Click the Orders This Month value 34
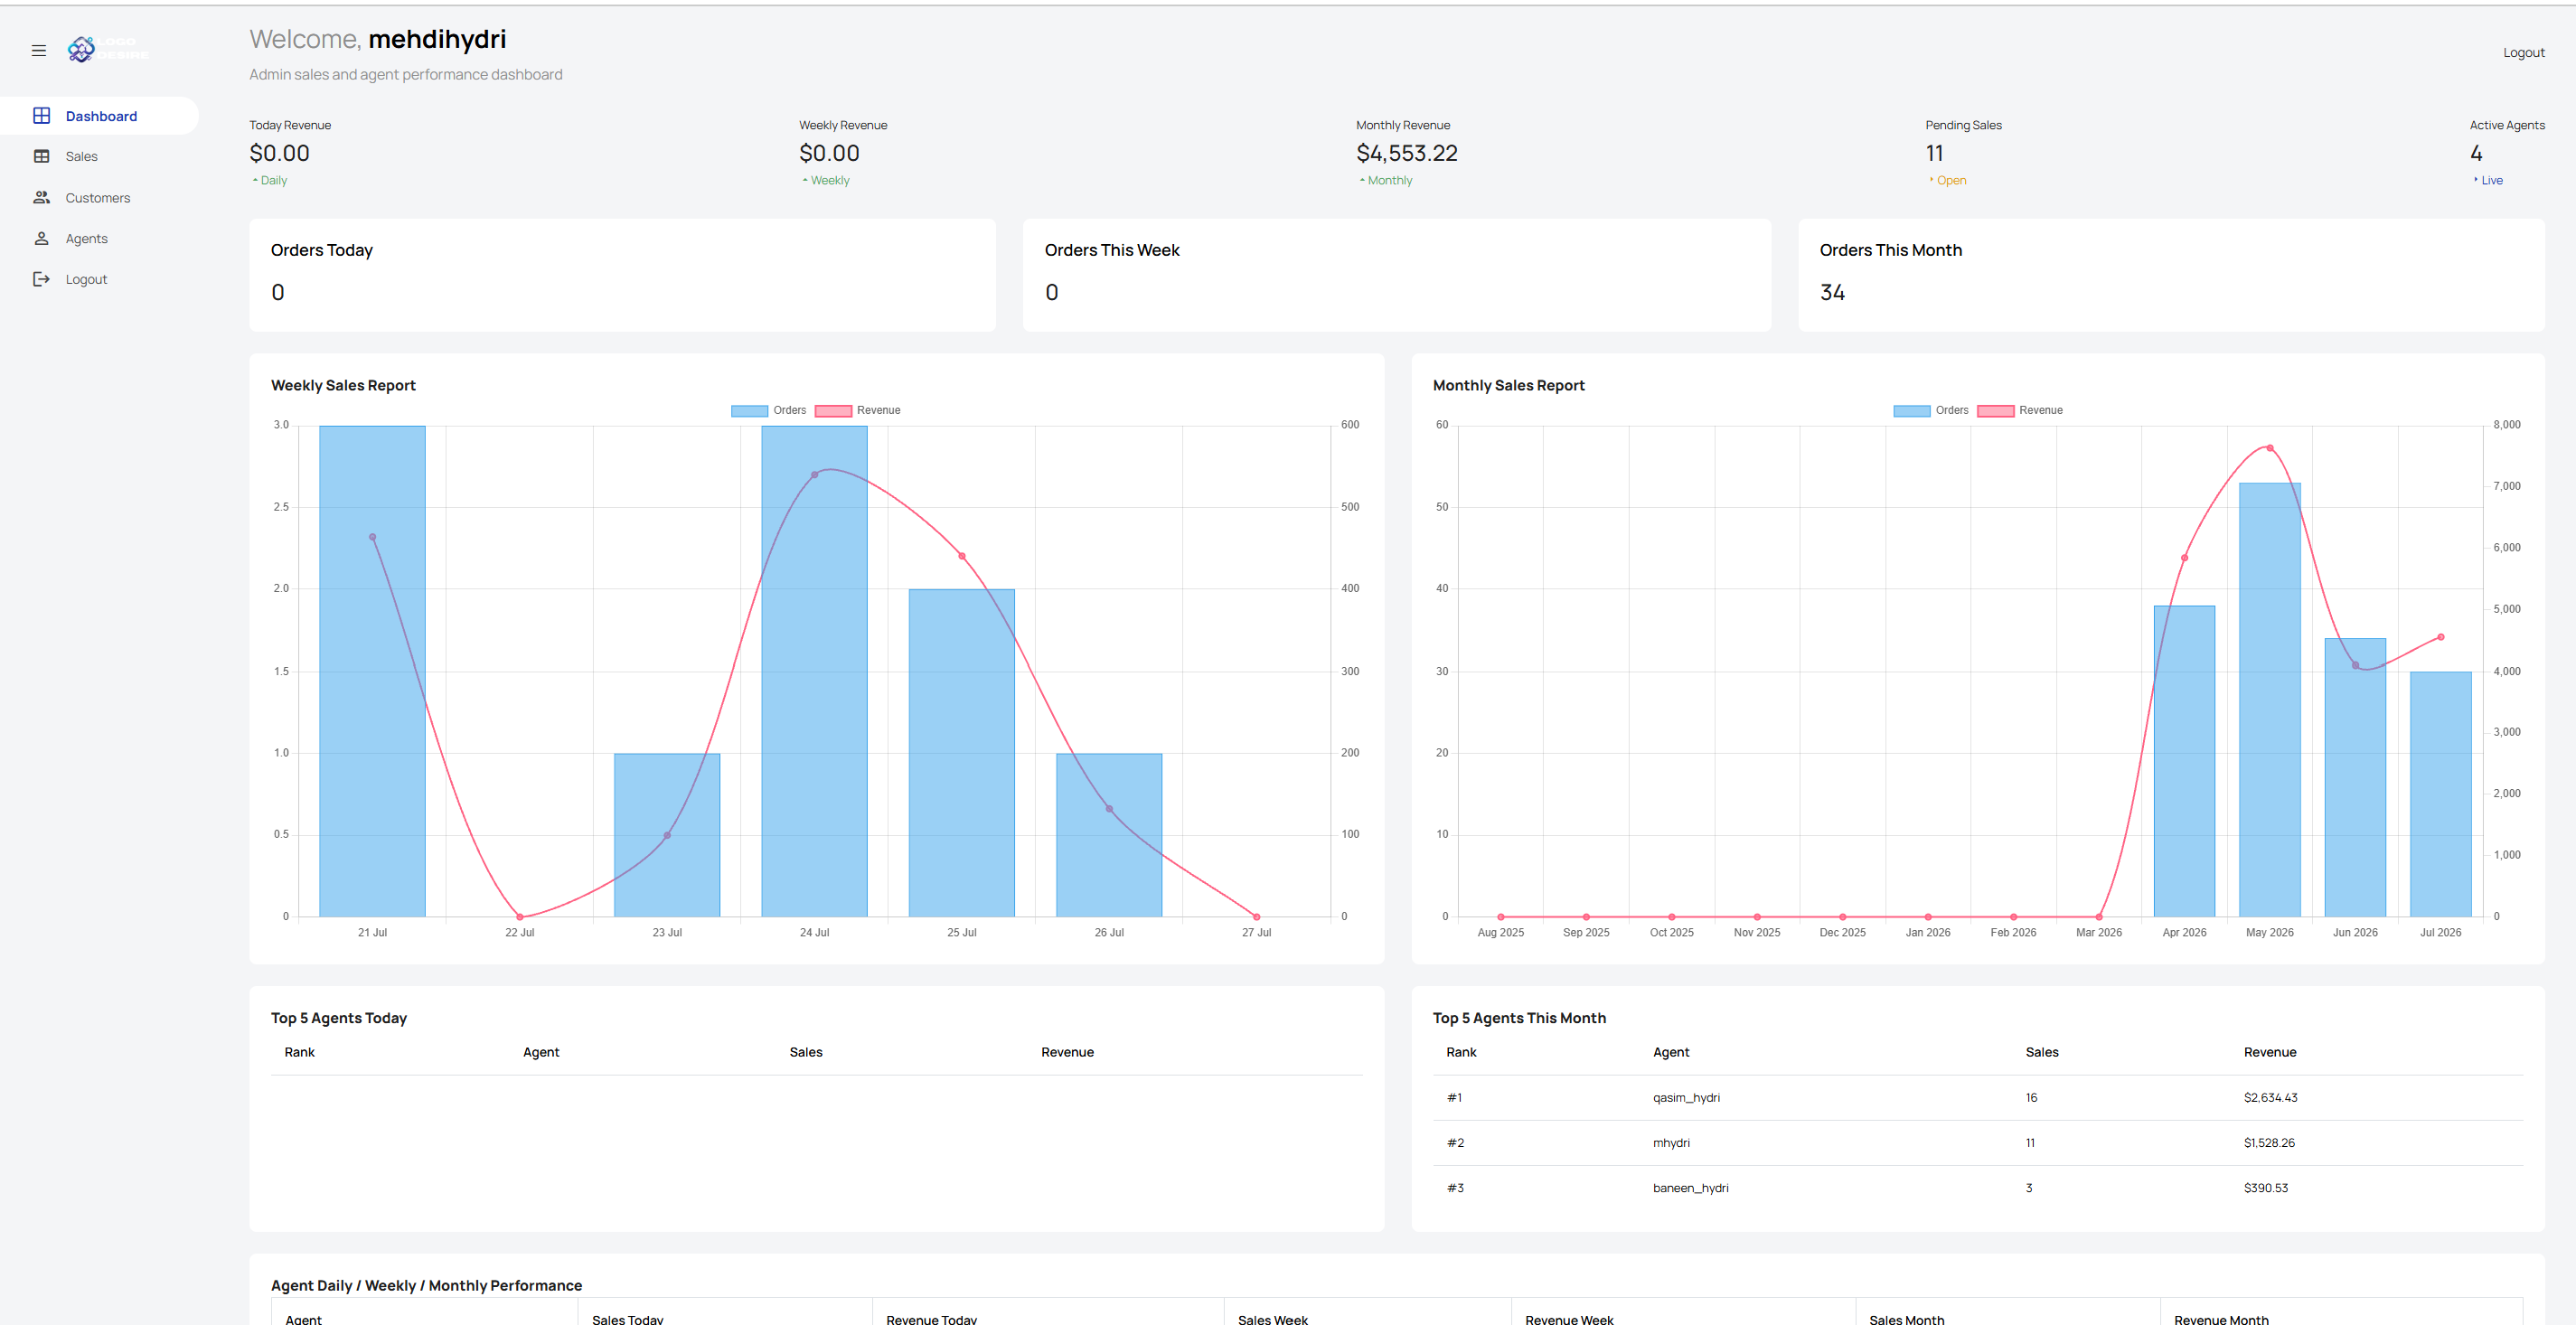This screenshot has width=2576, height=1325. point(1832,293)
